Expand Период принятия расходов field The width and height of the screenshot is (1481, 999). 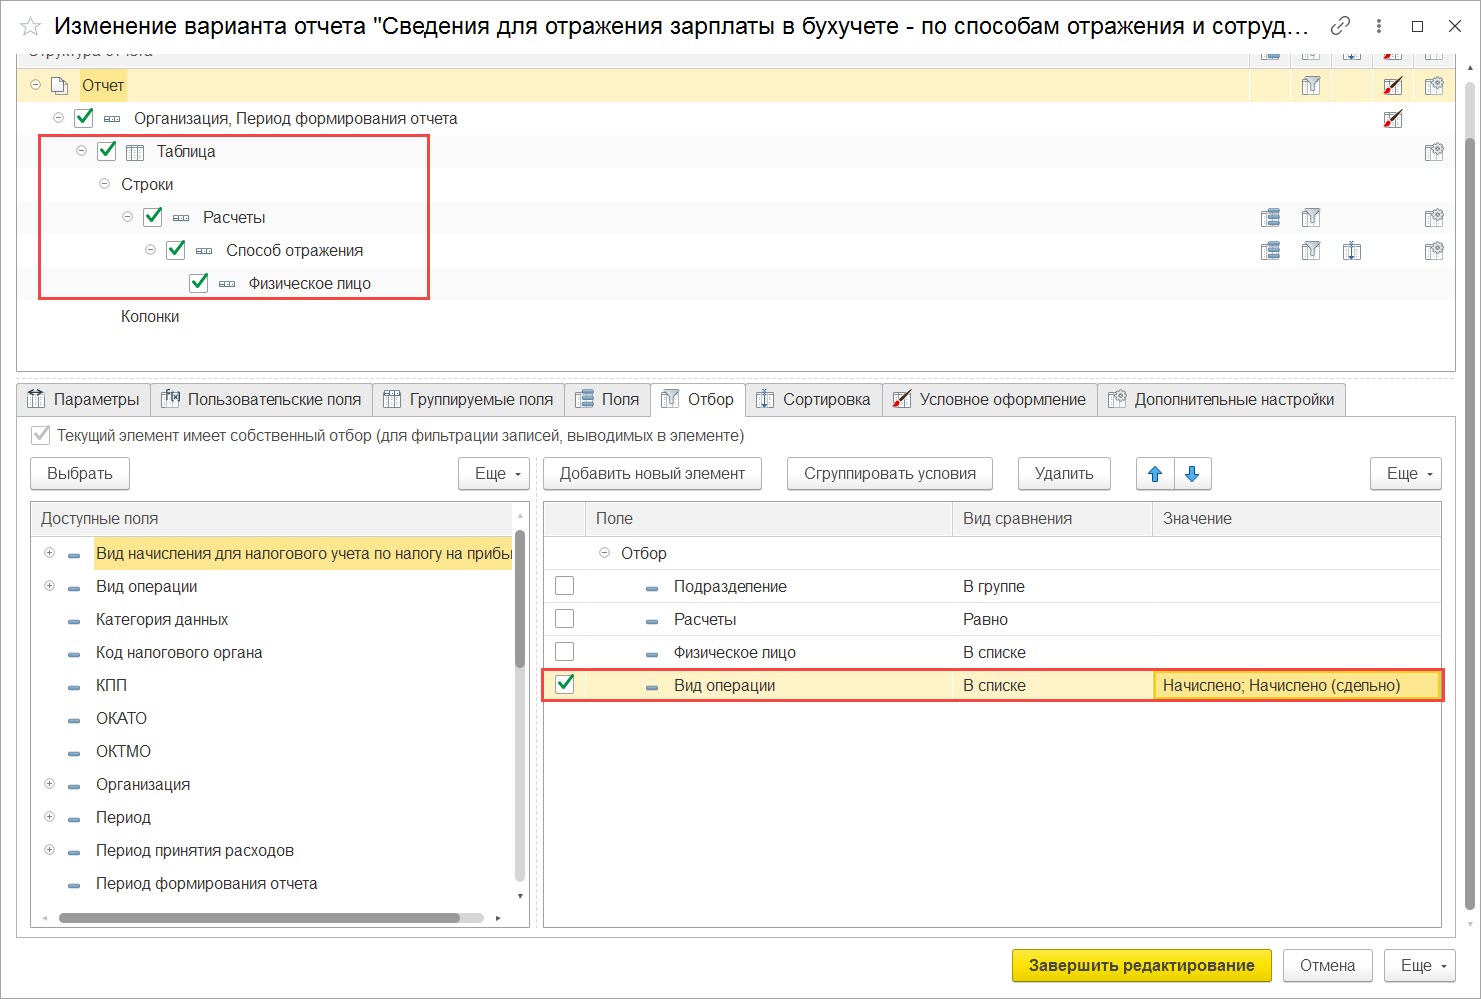point(49,850)
